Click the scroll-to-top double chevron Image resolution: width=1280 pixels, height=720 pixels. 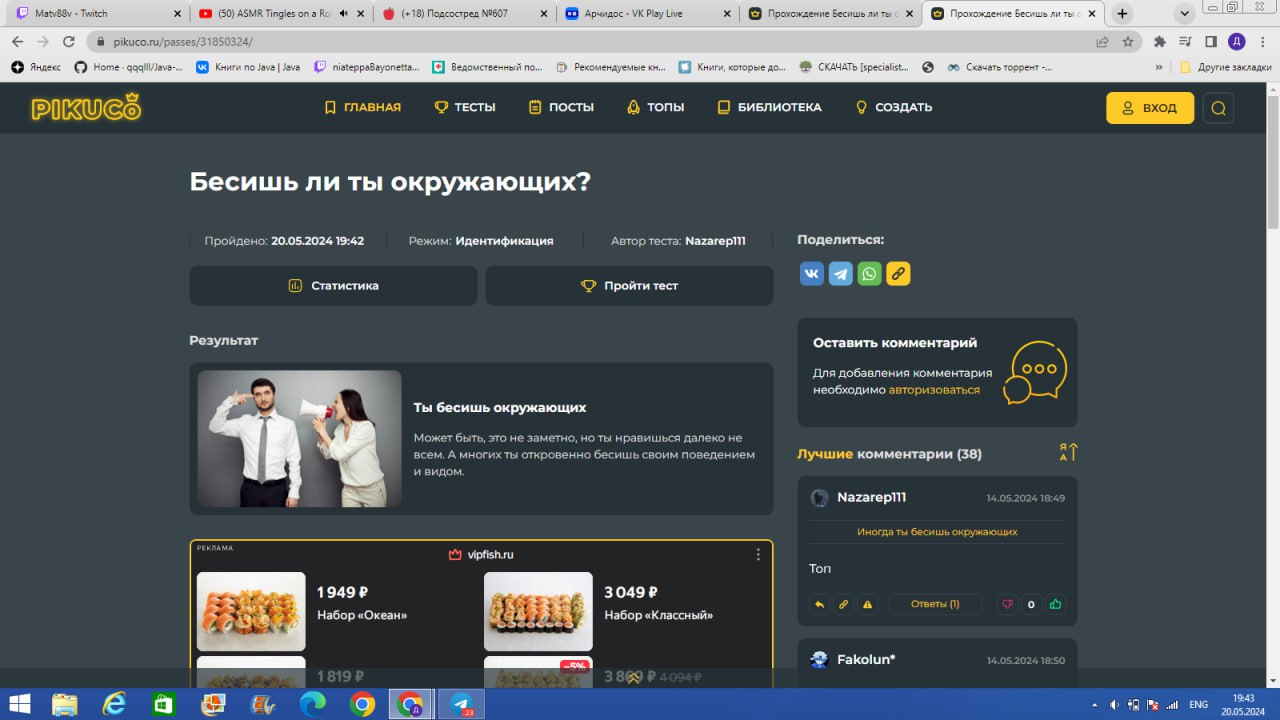634,677
